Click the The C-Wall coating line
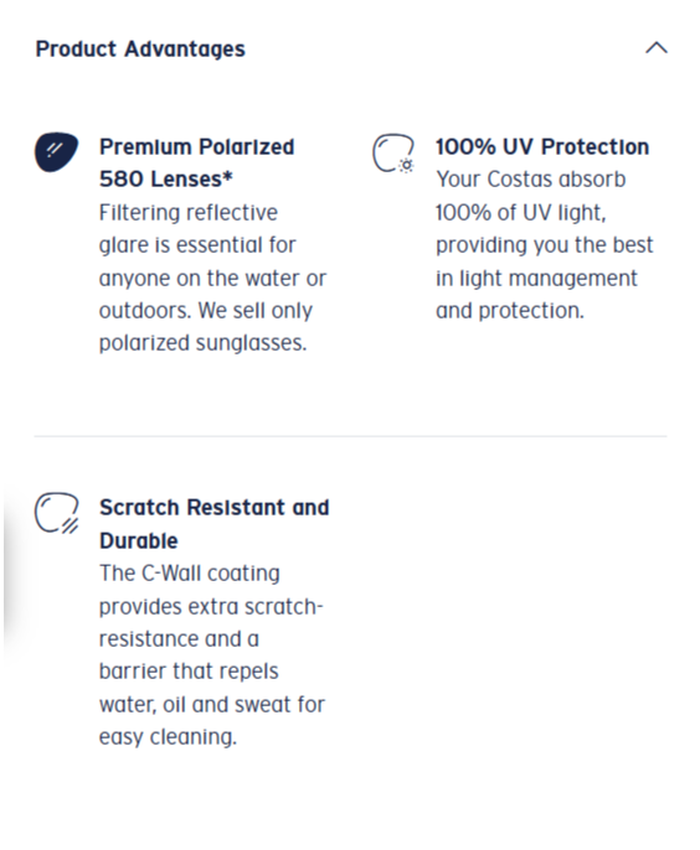 coord(189,574)
